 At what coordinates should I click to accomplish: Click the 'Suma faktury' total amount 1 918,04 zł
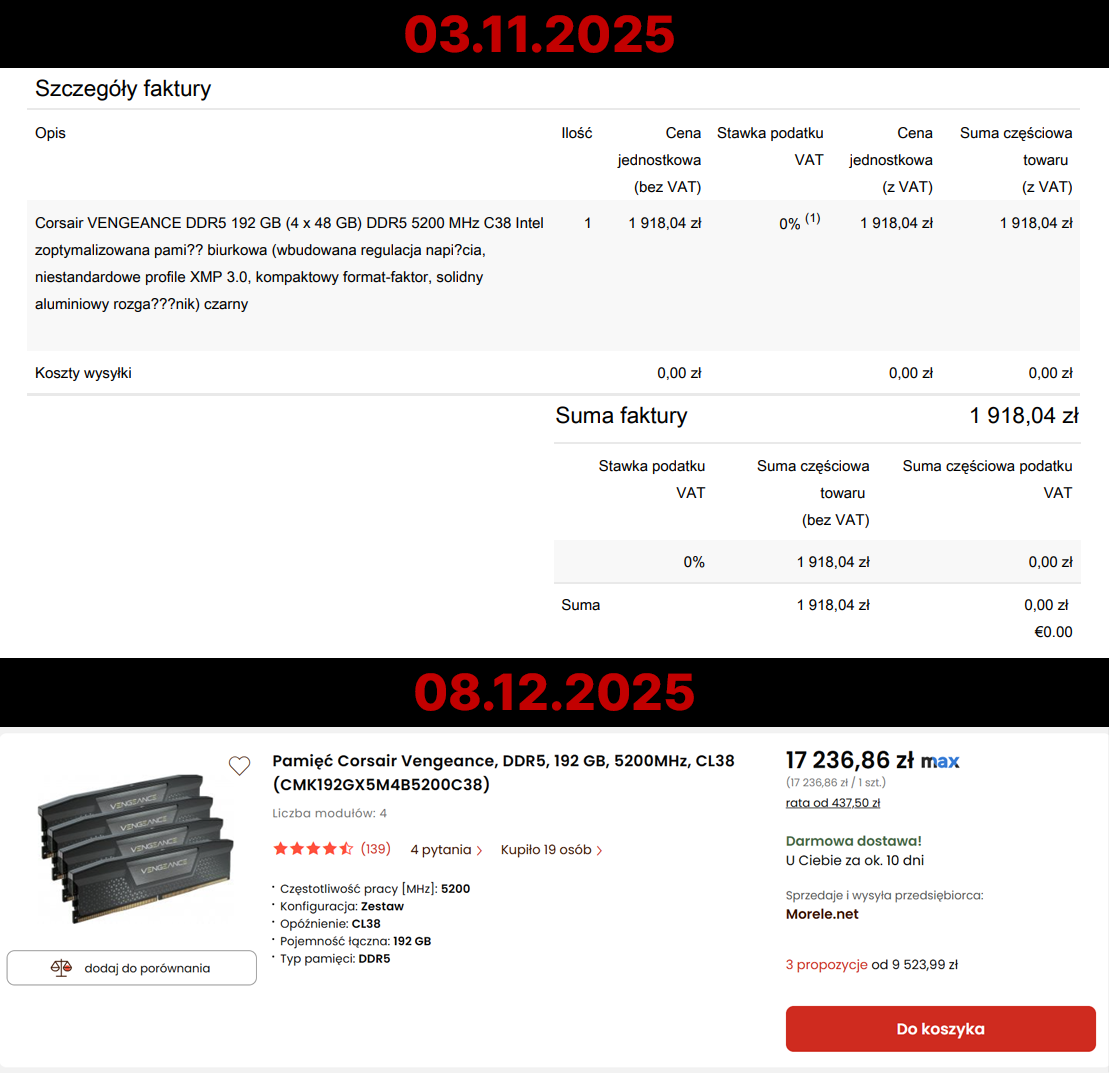(x=1023, y=415)
